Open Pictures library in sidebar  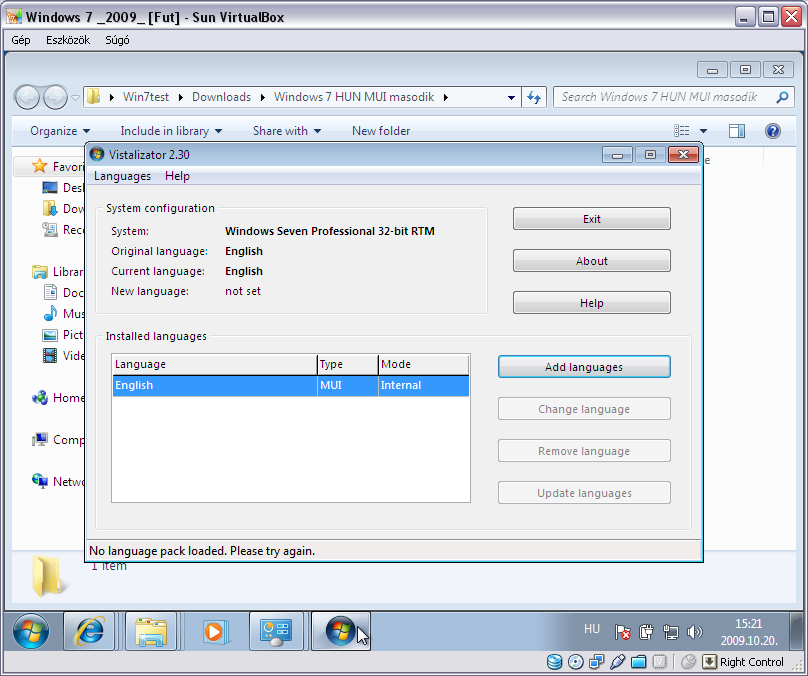point(63,335)
